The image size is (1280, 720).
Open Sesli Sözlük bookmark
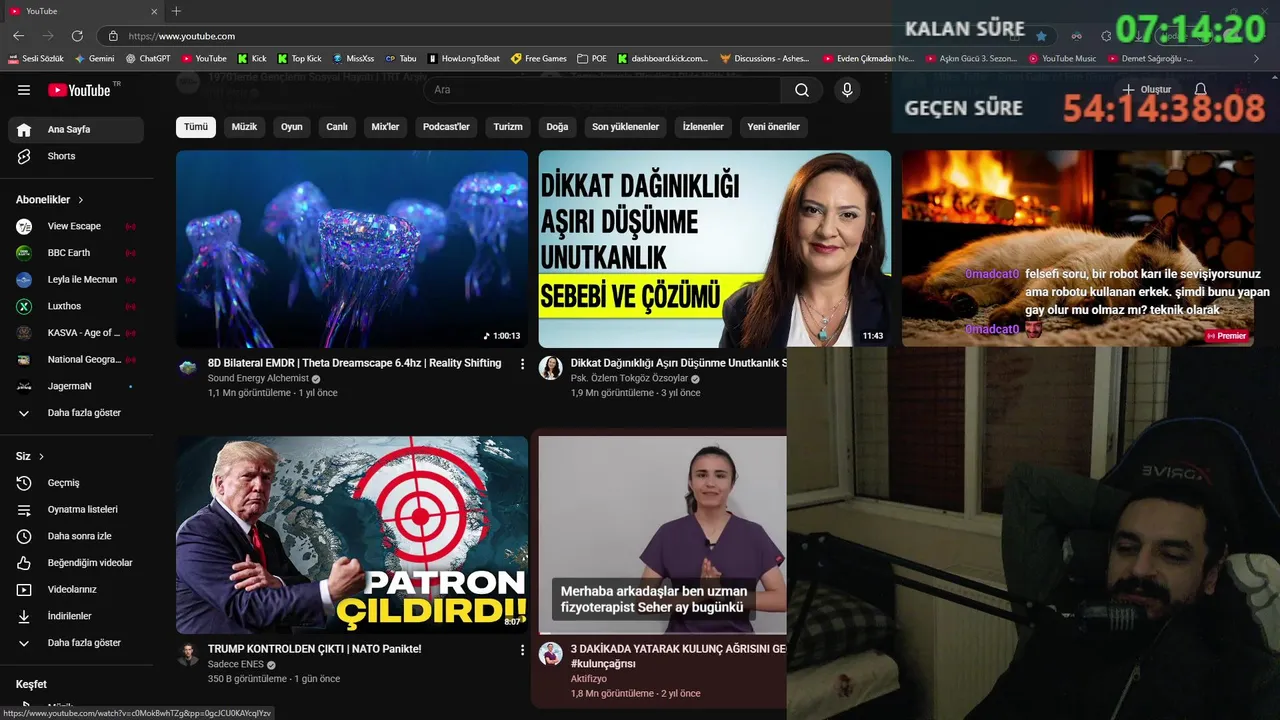point(35,59)
